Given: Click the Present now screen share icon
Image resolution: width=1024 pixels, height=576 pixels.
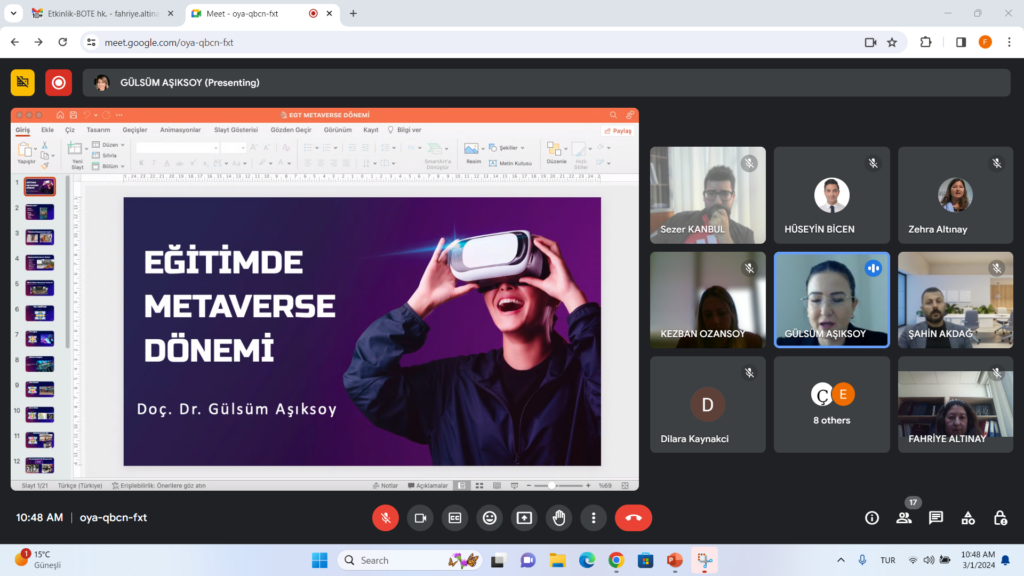Looking at the screenshot, I should click(524, 518).
